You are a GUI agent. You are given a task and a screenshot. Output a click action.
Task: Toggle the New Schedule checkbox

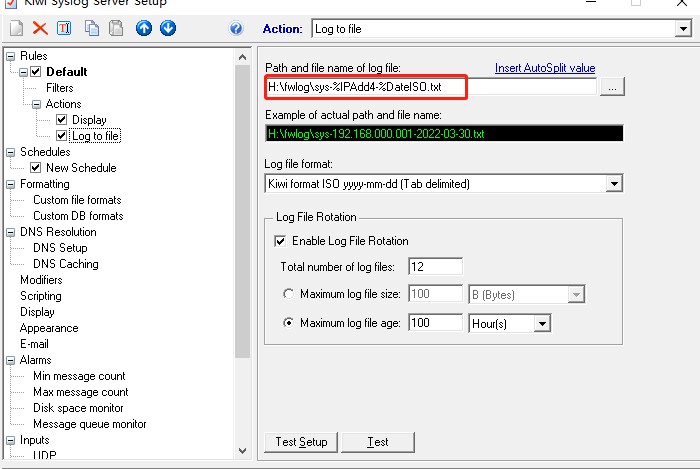36,168
